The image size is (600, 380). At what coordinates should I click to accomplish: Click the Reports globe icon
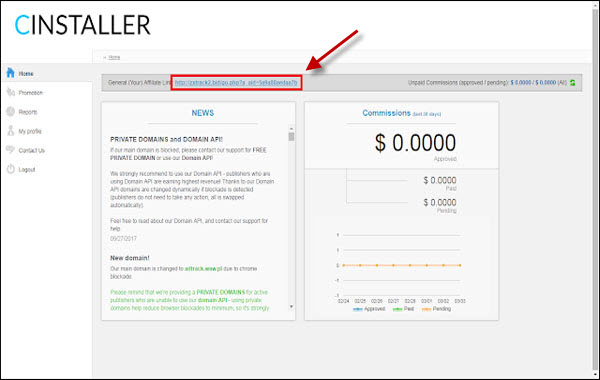click(10, 111)
